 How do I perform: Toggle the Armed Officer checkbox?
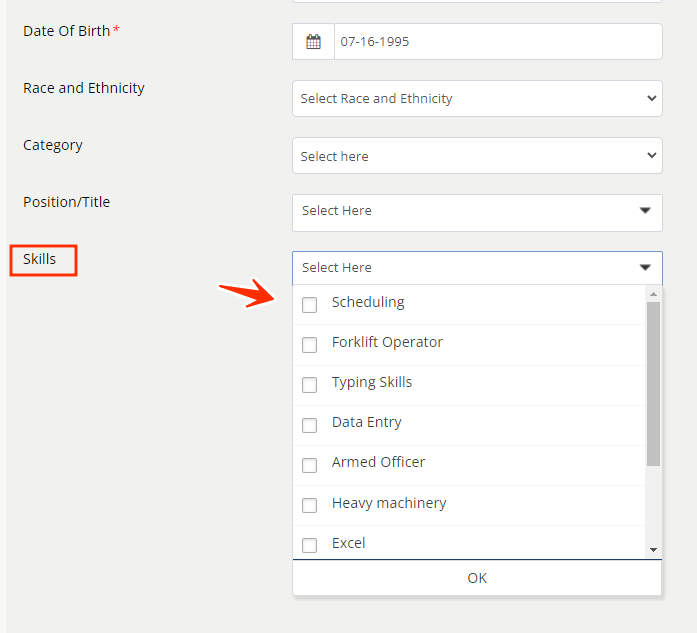coord(310,464)
